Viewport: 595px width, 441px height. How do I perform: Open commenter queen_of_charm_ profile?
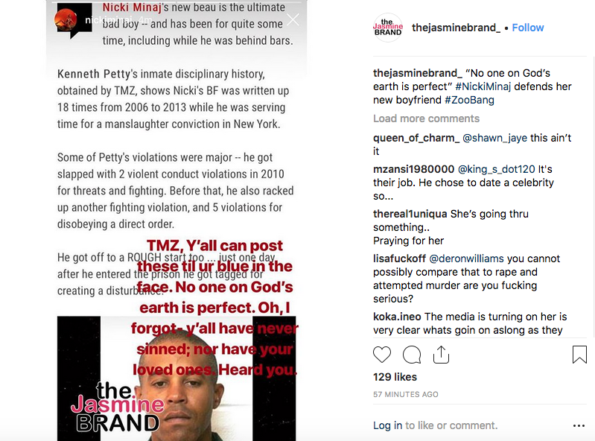click(x=416, y=138)
